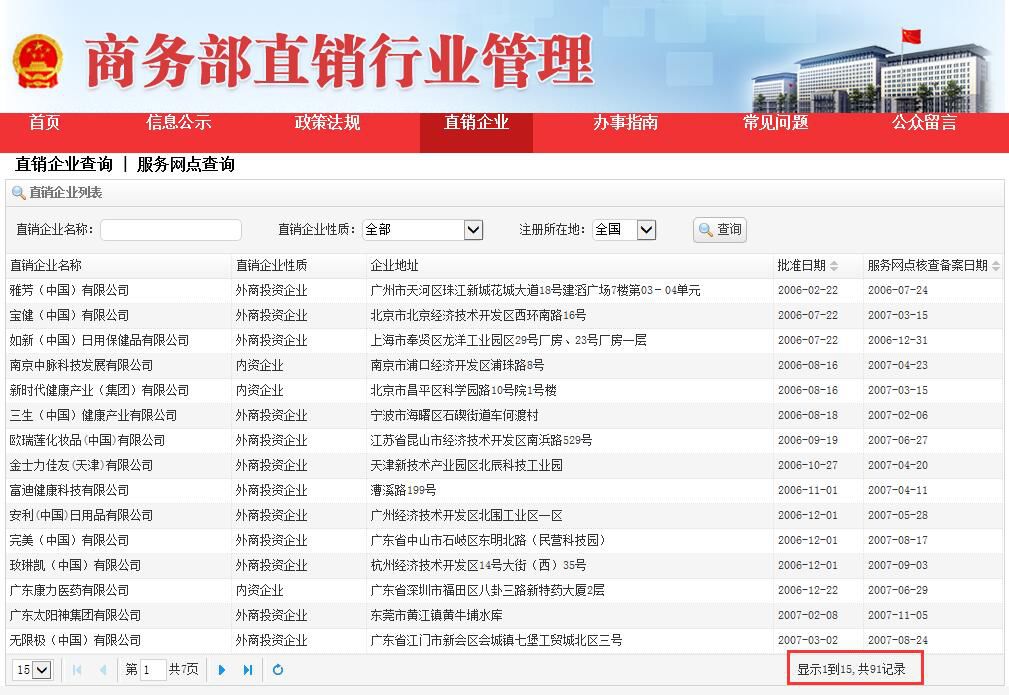Go to the next page of results
The width and height of the screenshot is (1009, 695).
point(221,671)
